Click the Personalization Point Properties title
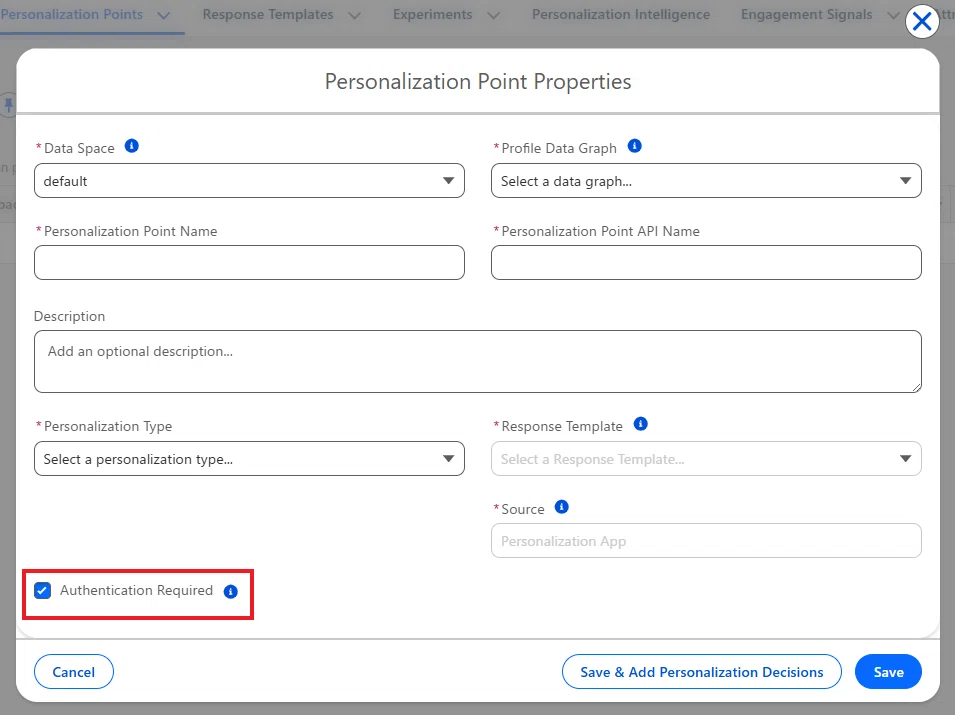This screenshot has height=715, width=955. (478, 82)
